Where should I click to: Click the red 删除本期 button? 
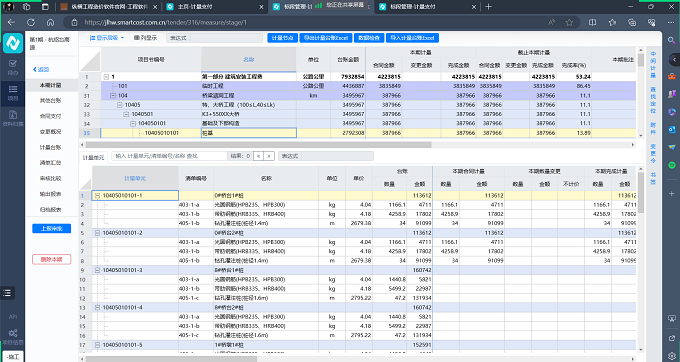coord(52,260)
